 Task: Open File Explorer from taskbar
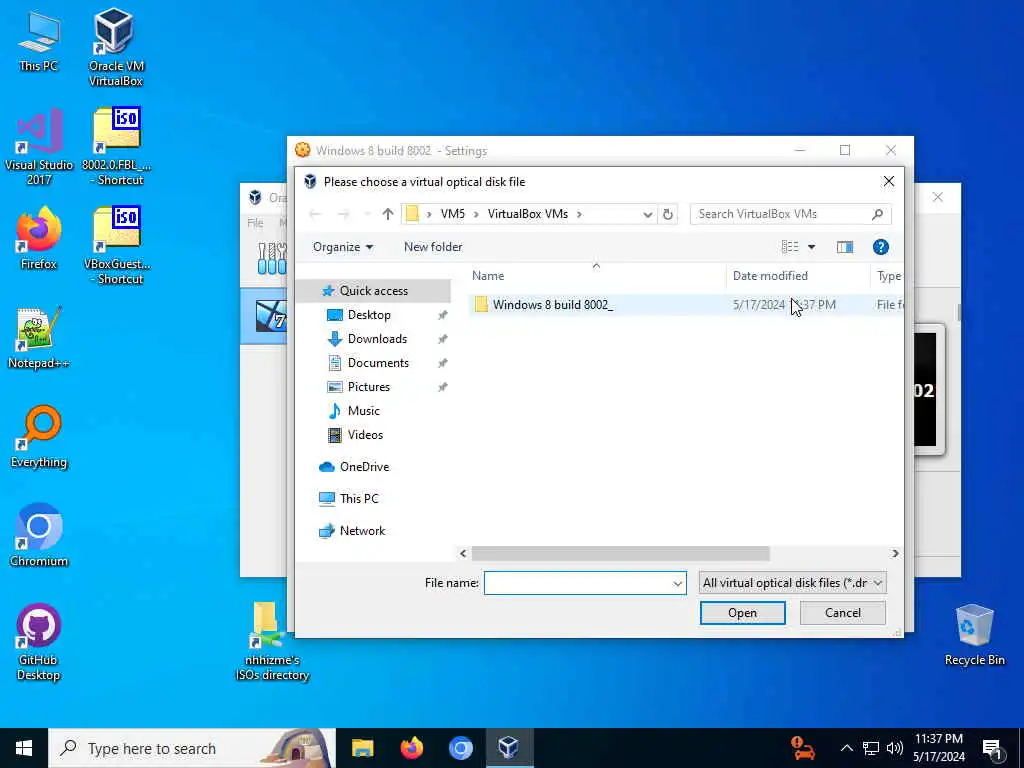coord(362,748)
